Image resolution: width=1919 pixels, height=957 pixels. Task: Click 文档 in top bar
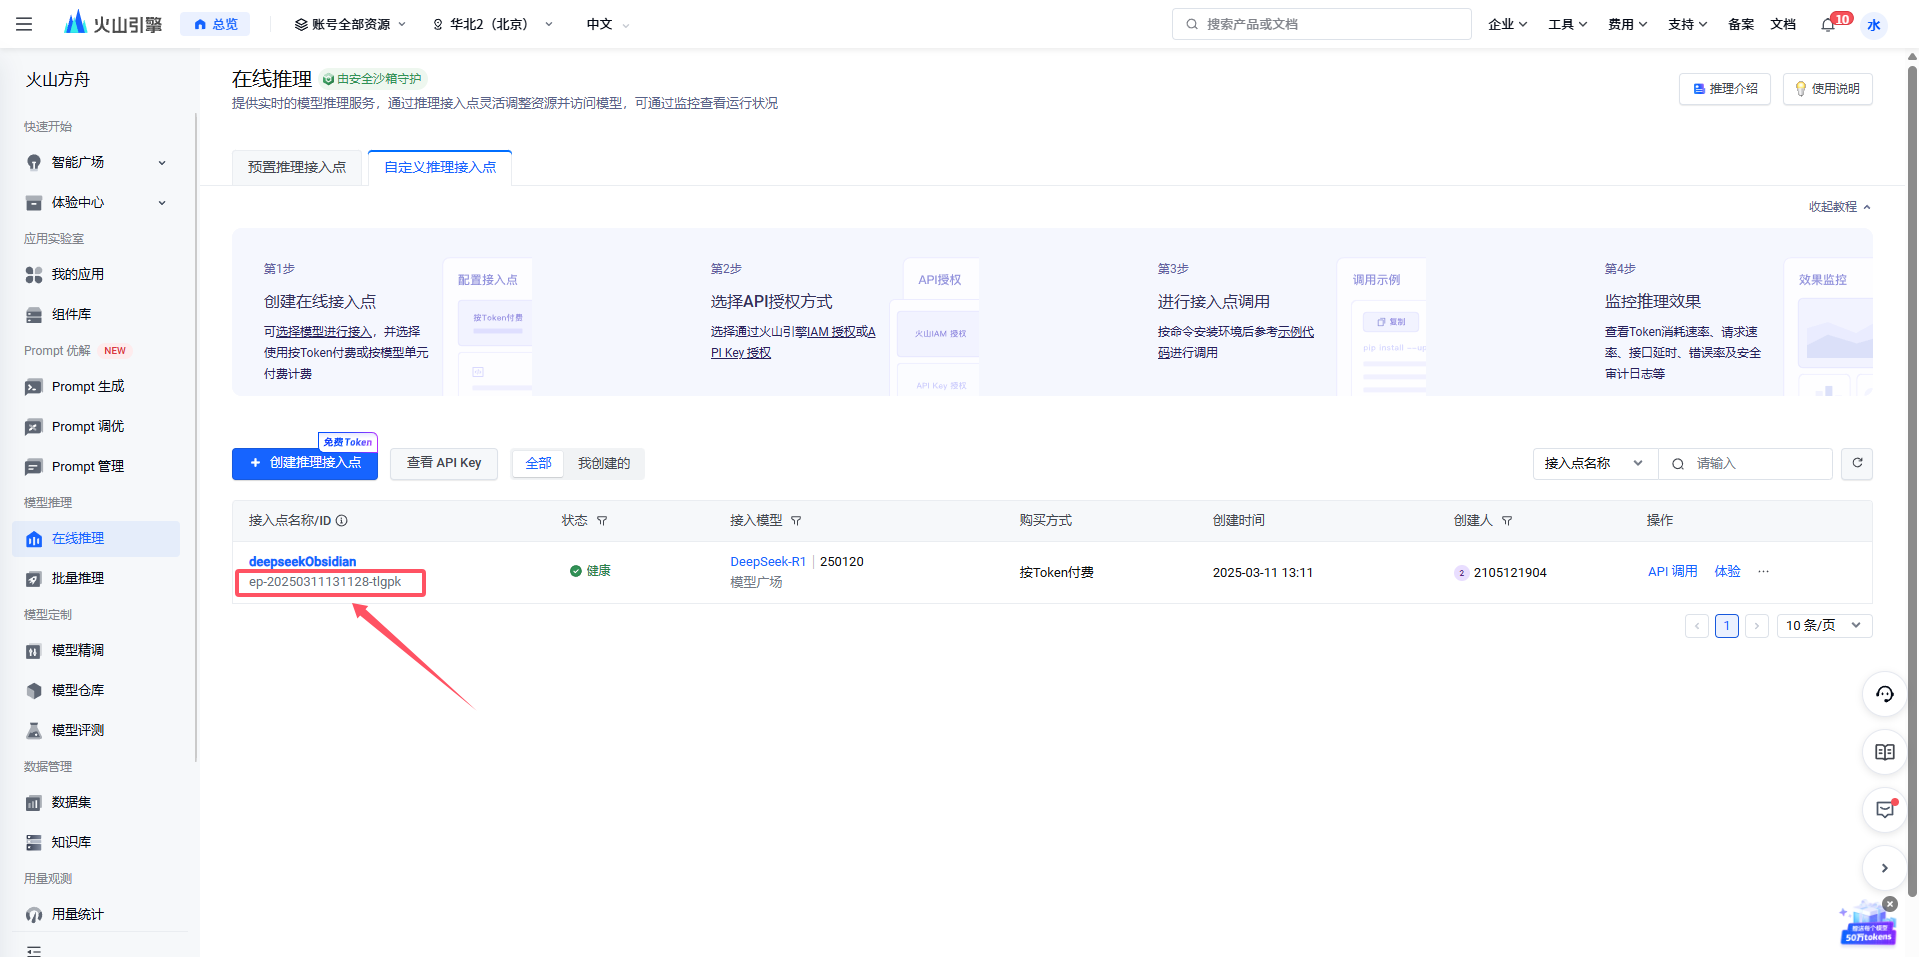point(1783,24)
